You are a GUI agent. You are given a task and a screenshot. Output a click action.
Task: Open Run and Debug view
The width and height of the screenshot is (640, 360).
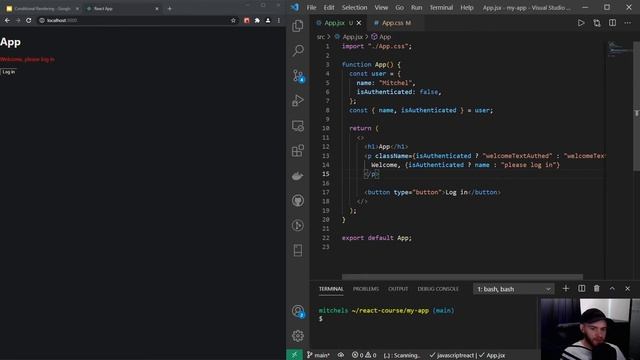tap(298, 100)
